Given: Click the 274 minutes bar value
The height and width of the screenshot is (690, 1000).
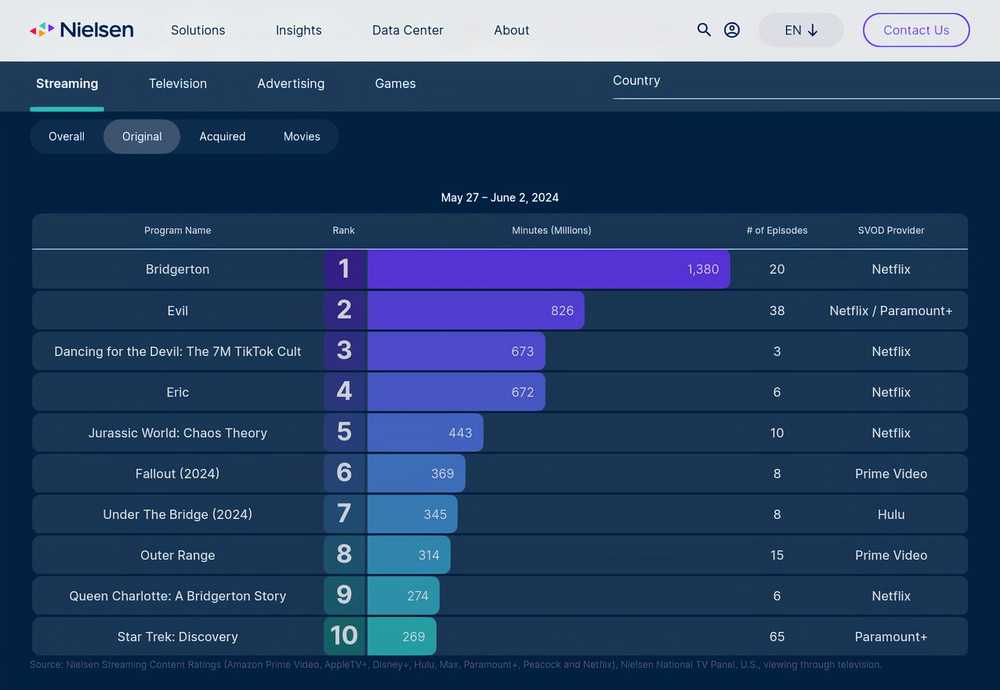Looking at the screenshot, I should click(x=418, y=596).
